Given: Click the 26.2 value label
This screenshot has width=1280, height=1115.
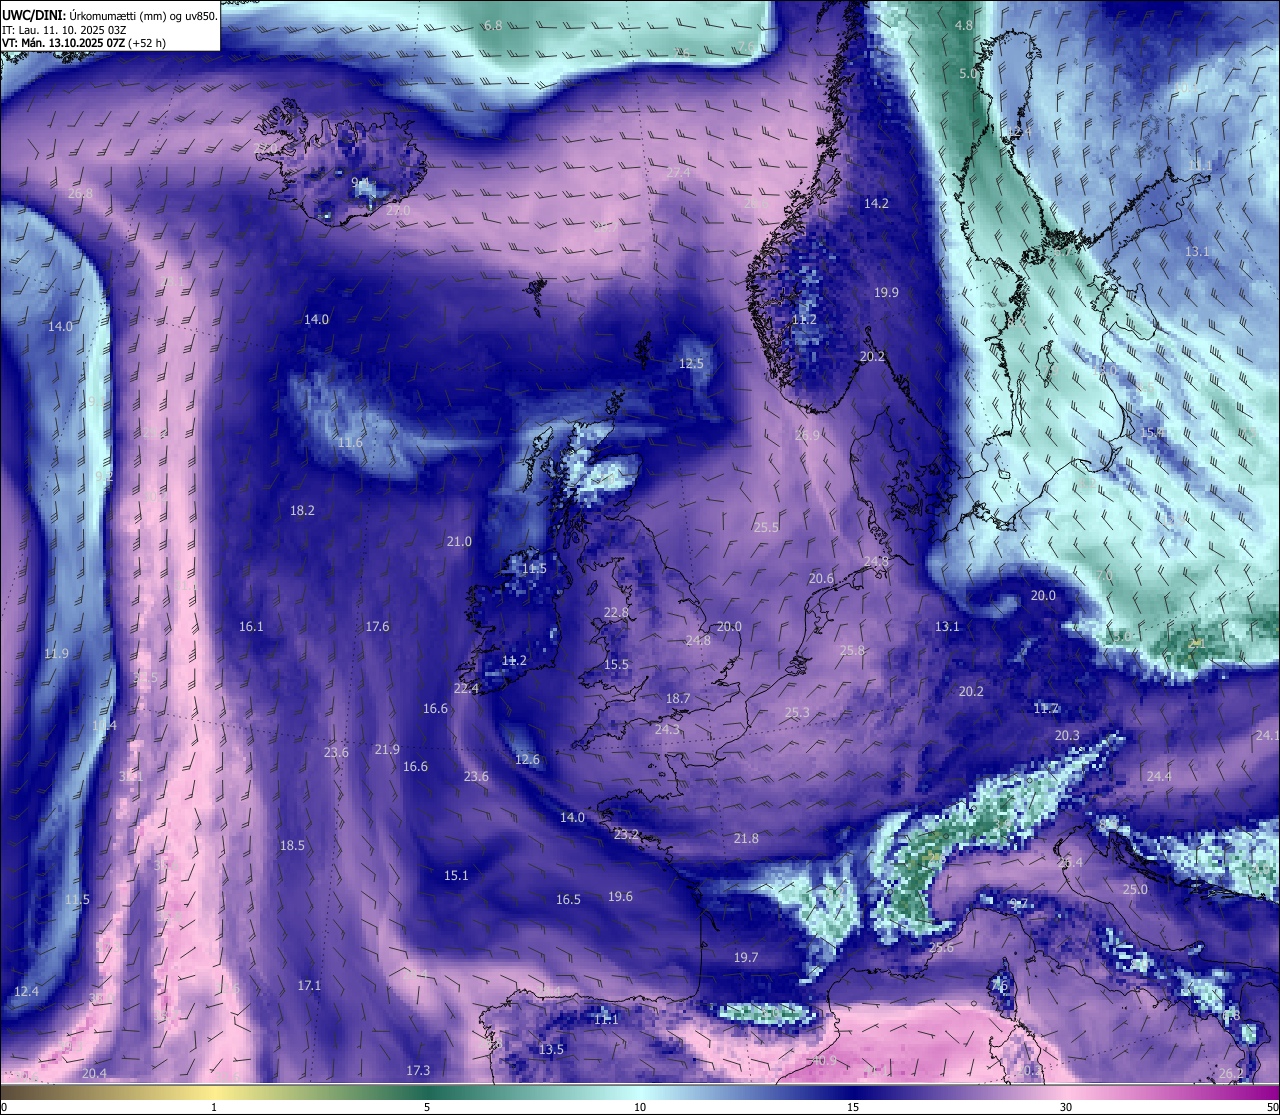Looking at the screenshot, I should pos(1232,1073).
